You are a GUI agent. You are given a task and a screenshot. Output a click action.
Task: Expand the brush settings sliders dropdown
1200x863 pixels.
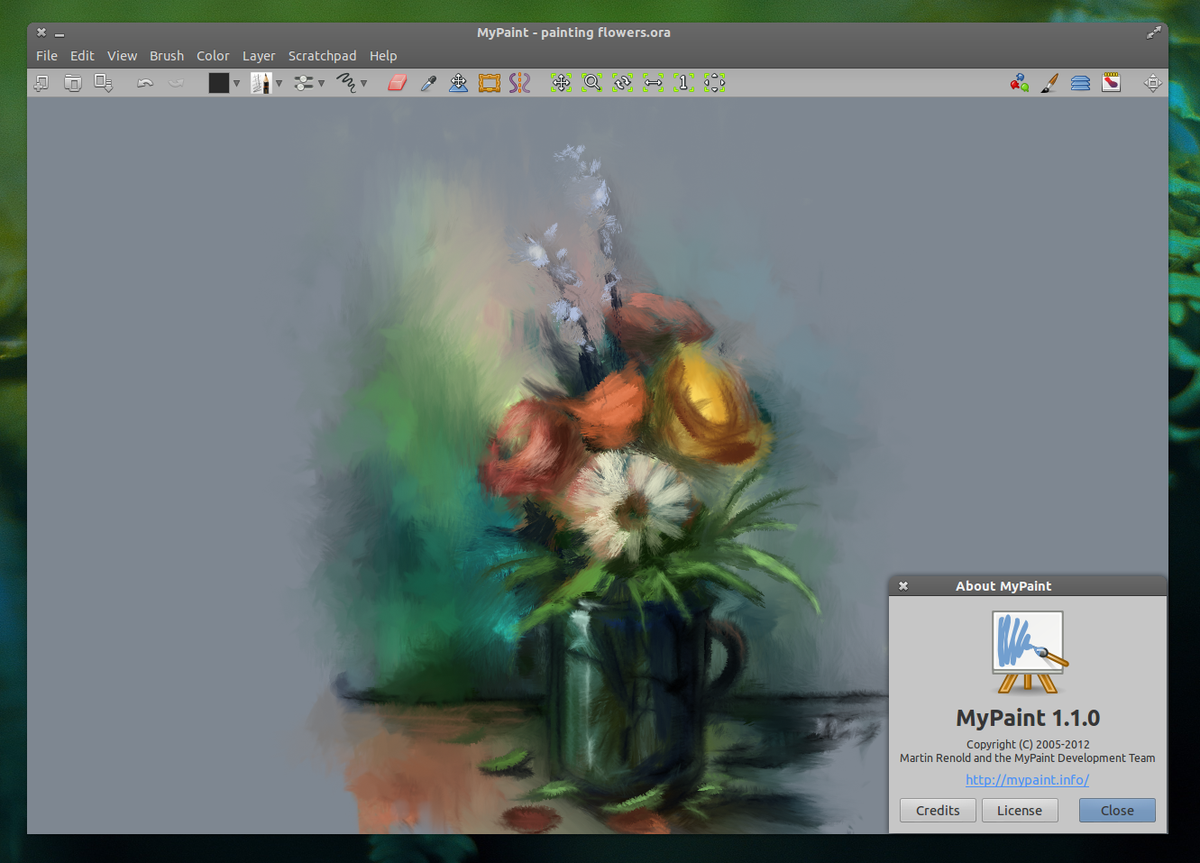tap(321, 83)
